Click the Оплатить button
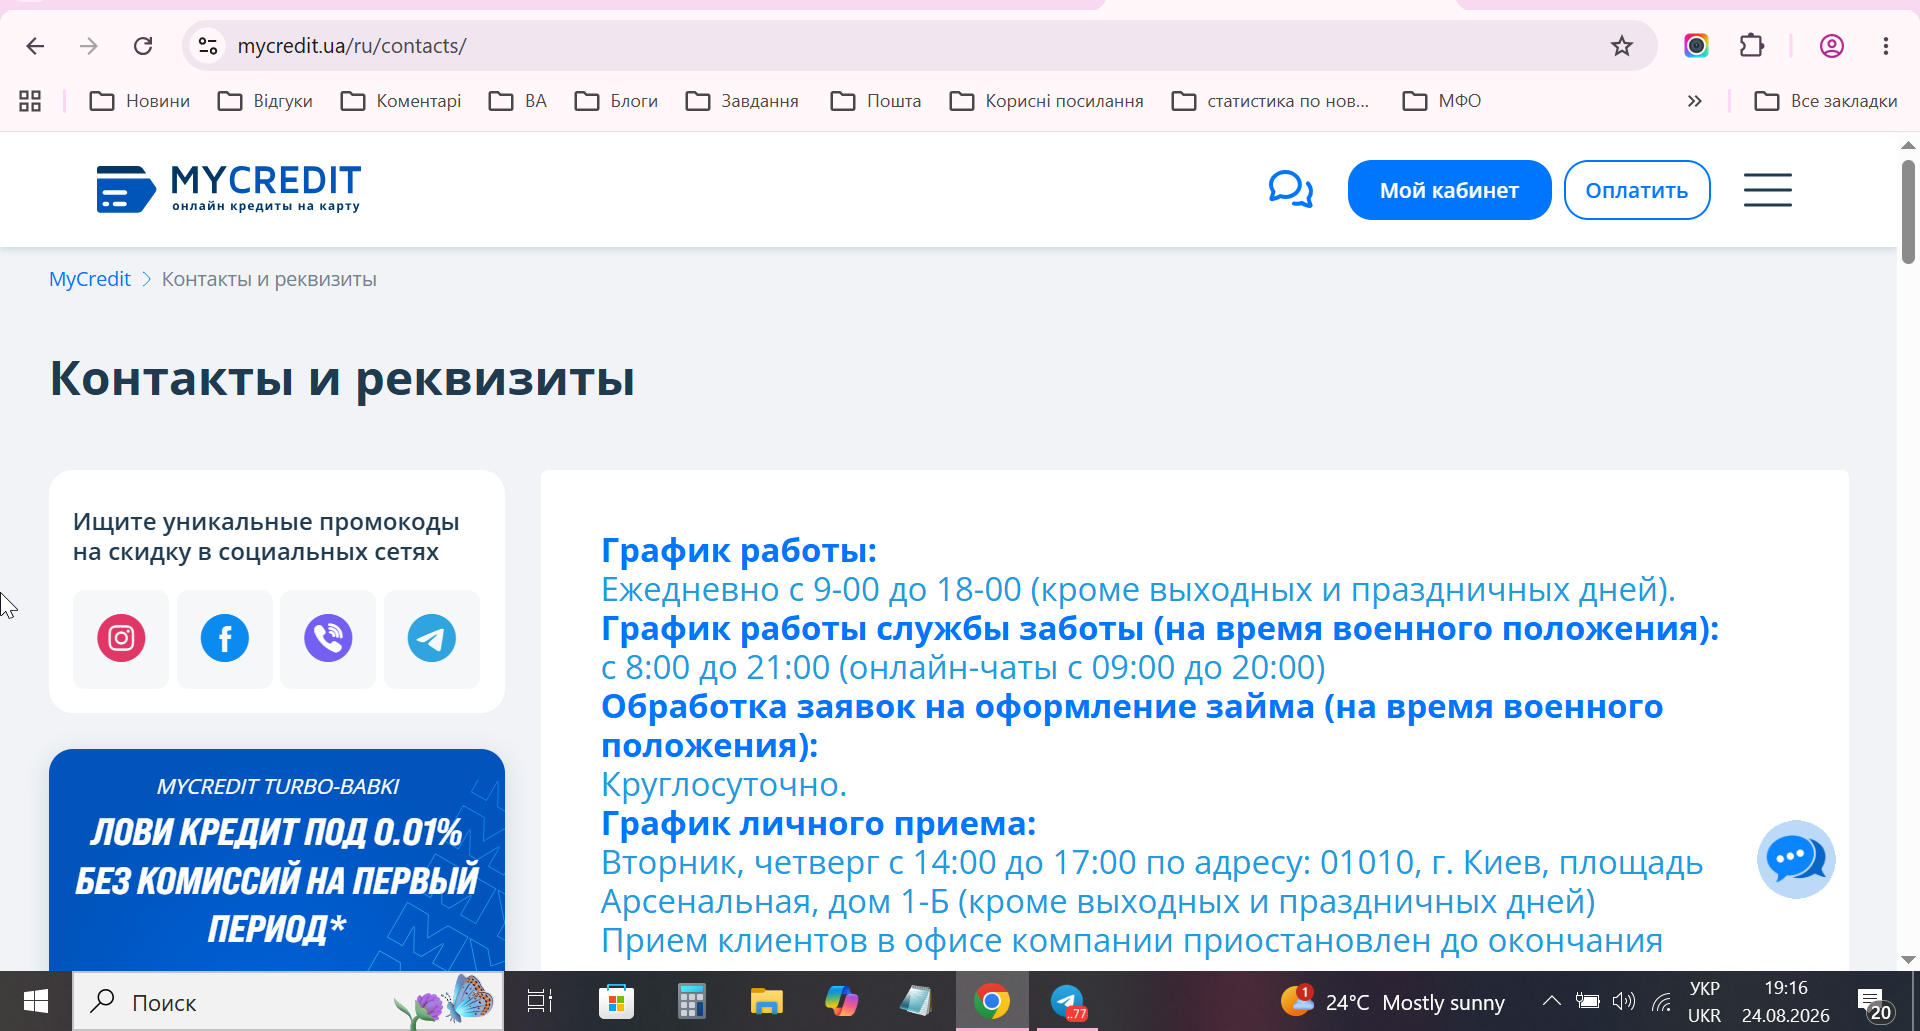This screenshot has width=1920, height=1031. (x=1637, y=190)
